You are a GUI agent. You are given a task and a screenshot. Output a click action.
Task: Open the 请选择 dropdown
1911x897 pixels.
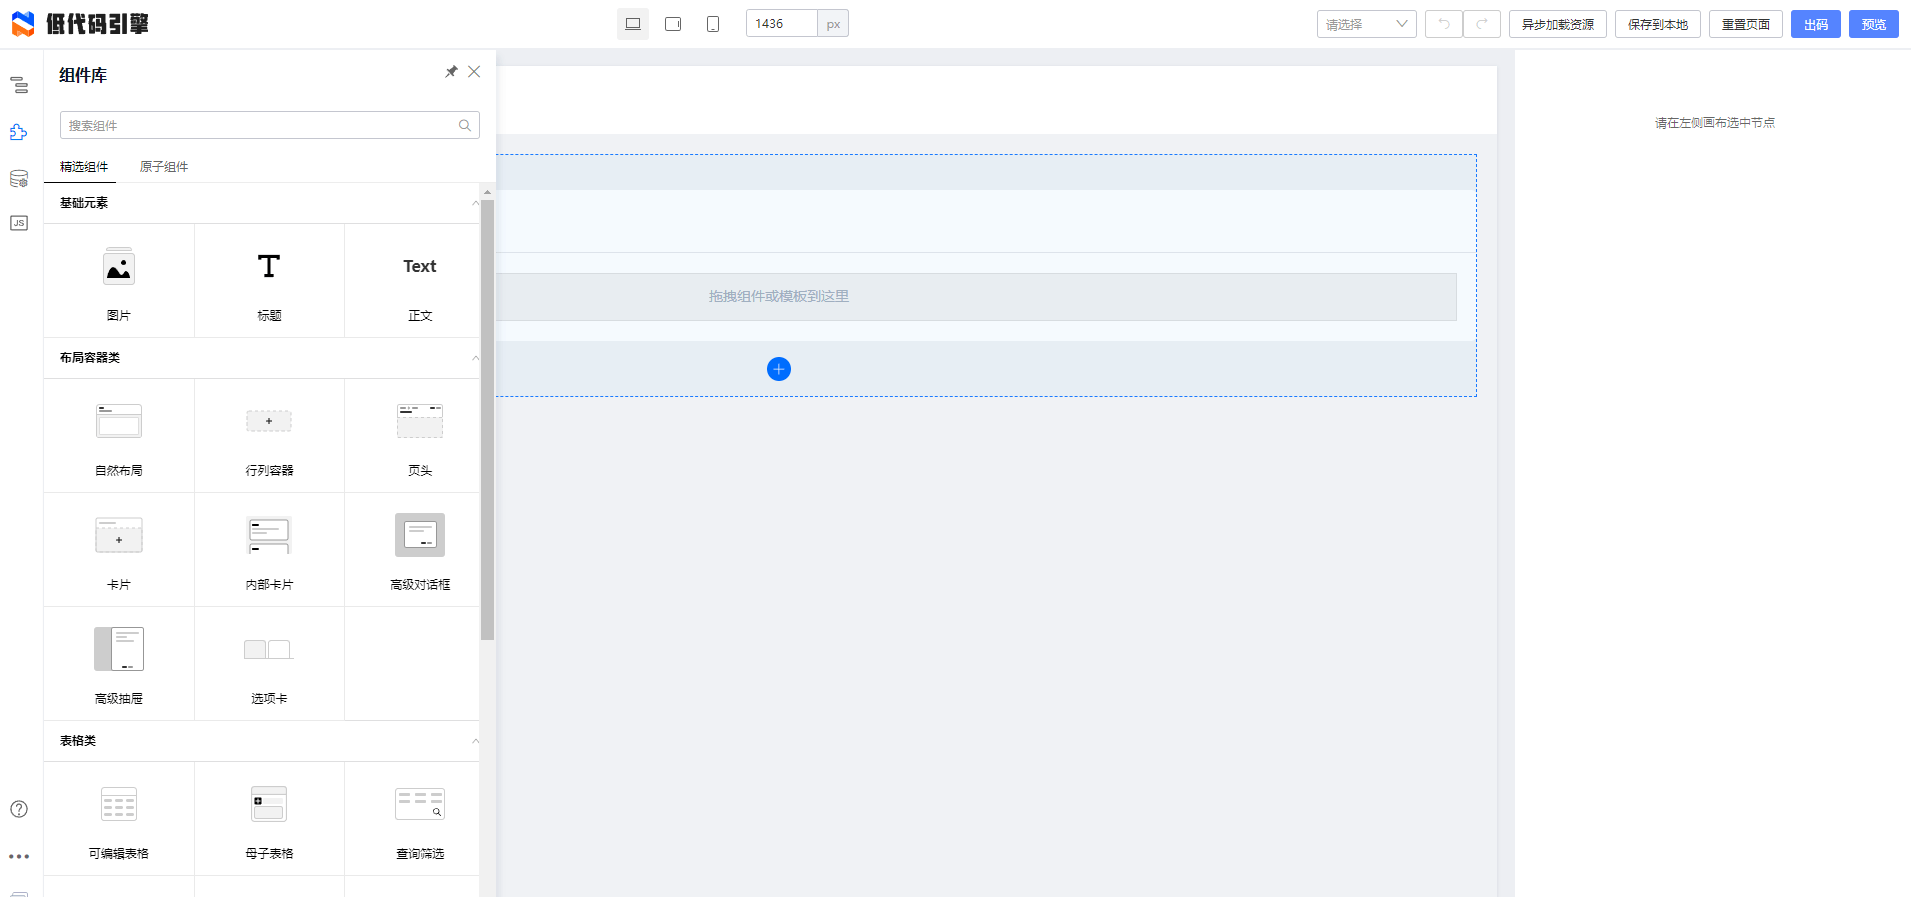1366,24
